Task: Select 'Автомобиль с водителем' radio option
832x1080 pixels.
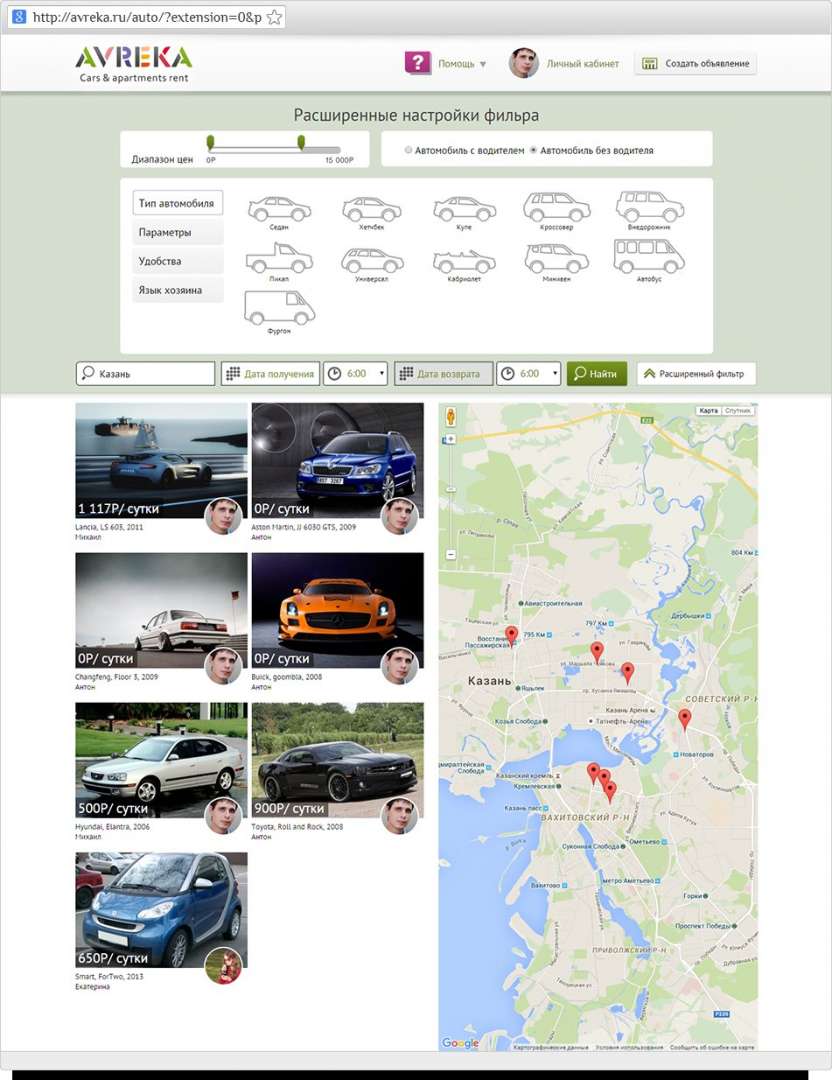Action: [x=408, y=149]
